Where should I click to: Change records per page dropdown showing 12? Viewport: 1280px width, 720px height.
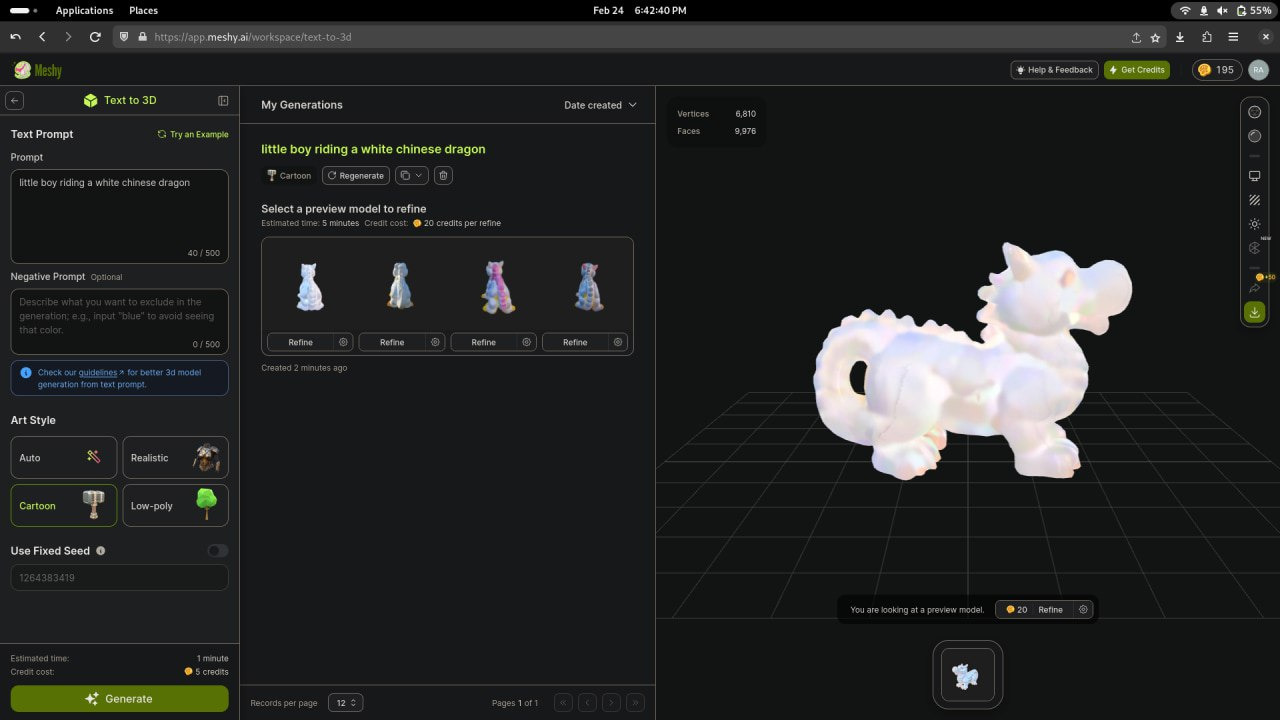click(x=346, y=703)
